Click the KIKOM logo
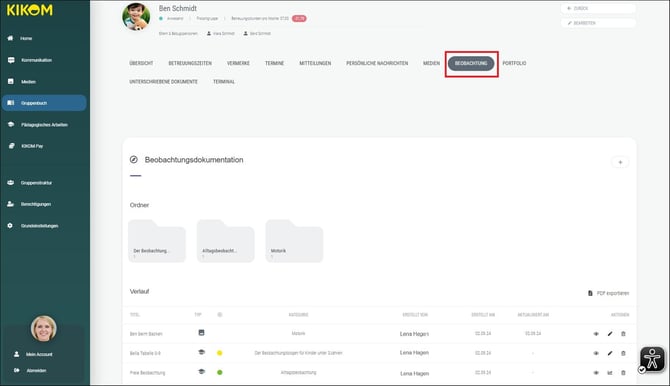The image size is (670, 386). (x=29, y=10)
